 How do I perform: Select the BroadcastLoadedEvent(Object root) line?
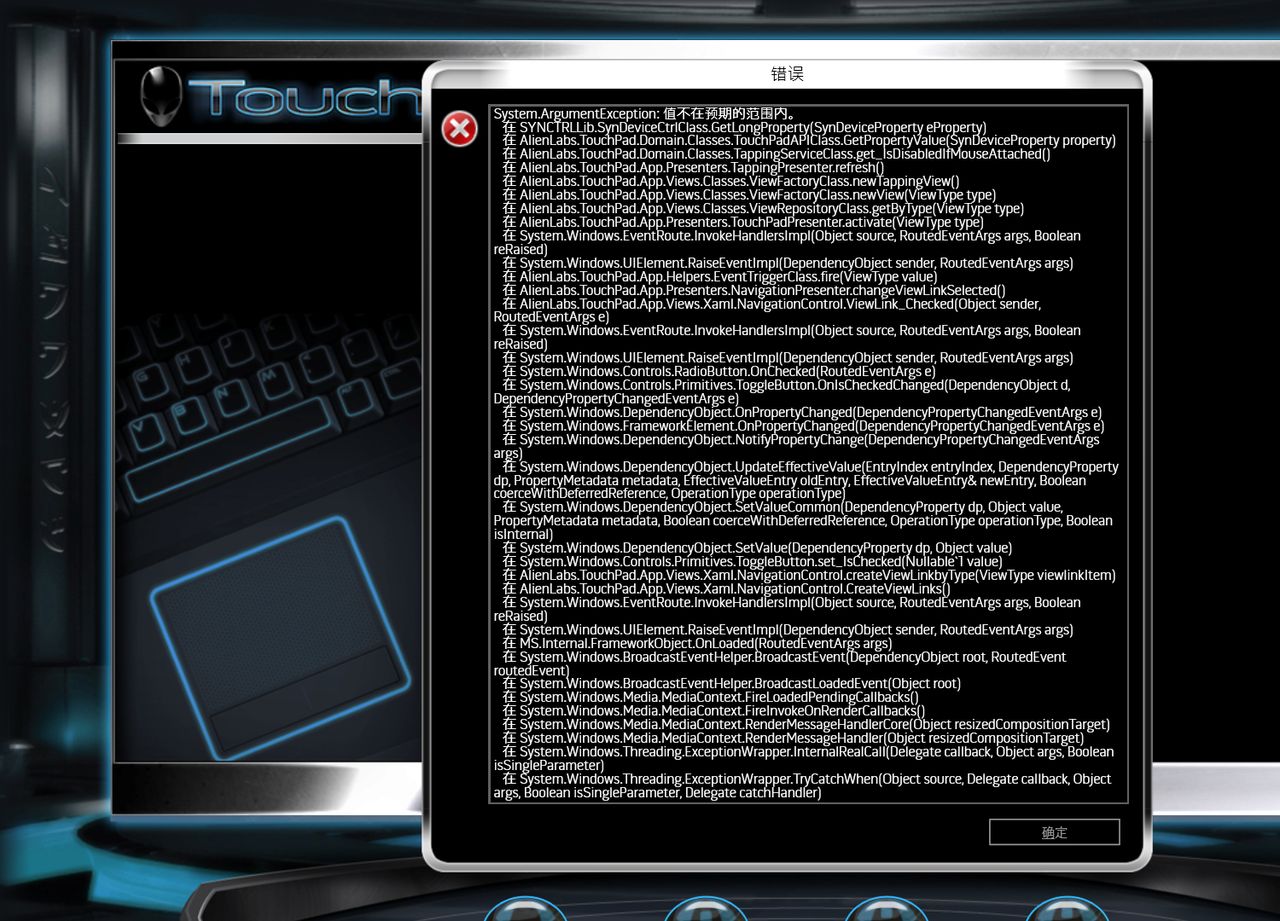(731, 685)
